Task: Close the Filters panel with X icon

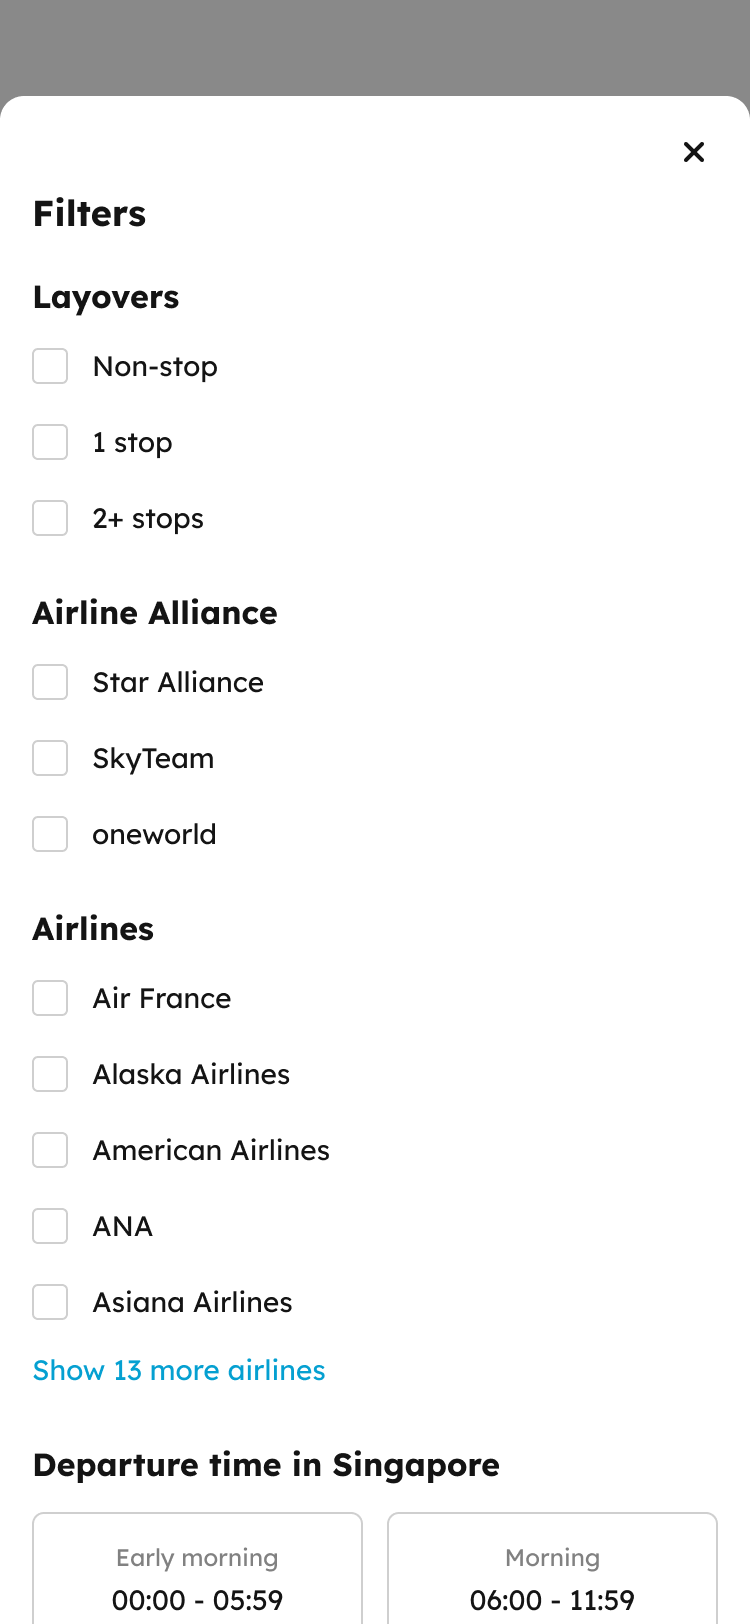Action: click(x=694, y=152)
